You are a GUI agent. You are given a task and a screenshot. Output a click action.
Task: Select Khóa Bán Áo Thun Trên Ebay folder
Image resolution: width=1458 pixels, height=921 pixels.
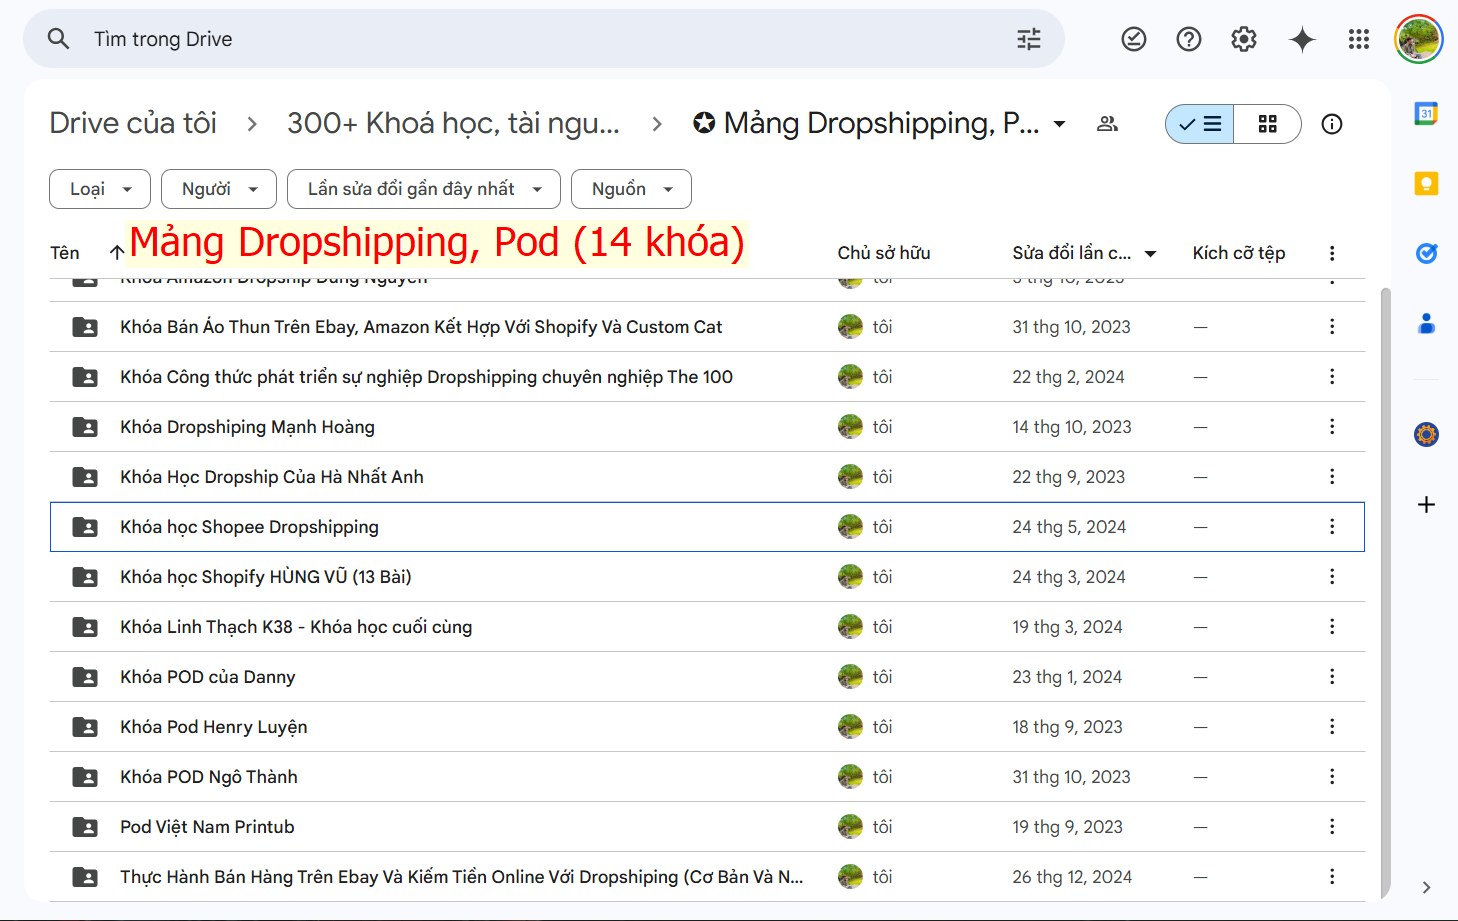pos(707,327)
